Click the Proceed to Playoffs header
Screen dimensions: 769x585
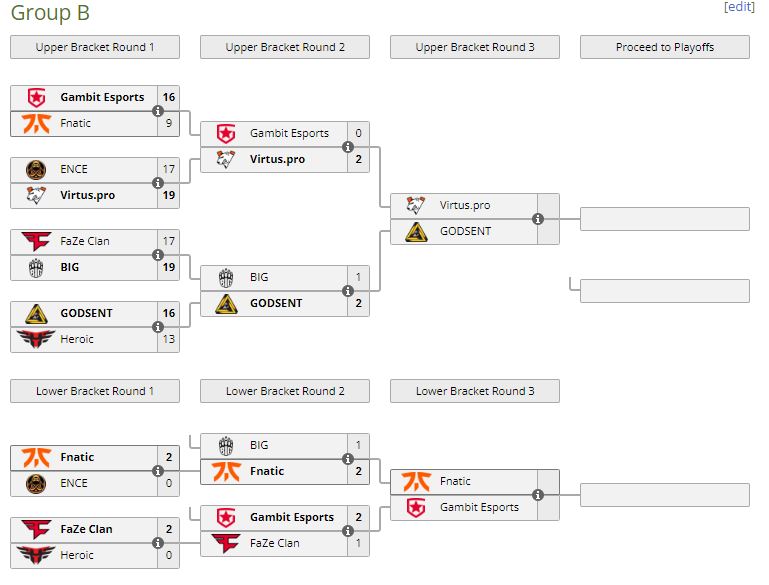click(x=665, y=47)
